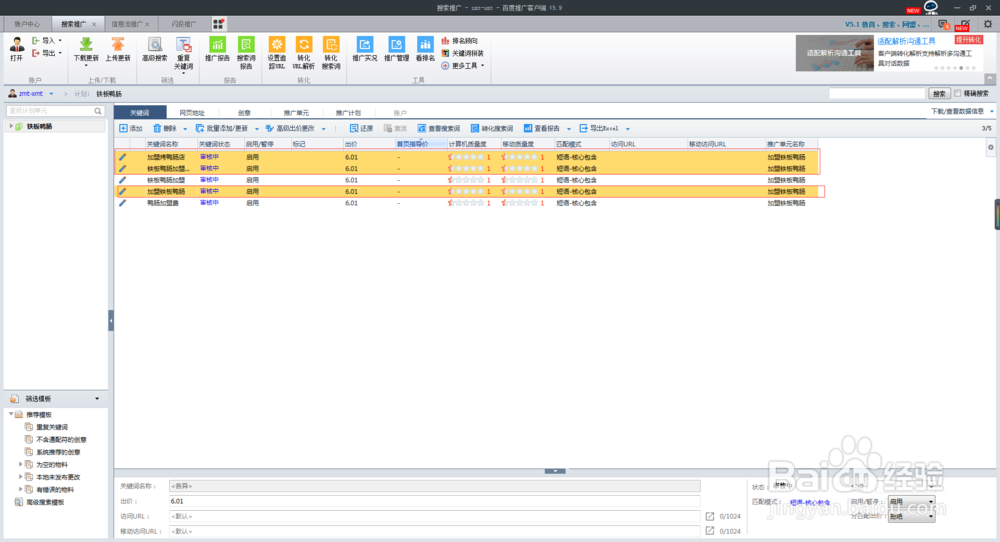Click the 排名倾向 tool
Screen dimensions: 1000x542
(459, 41)
